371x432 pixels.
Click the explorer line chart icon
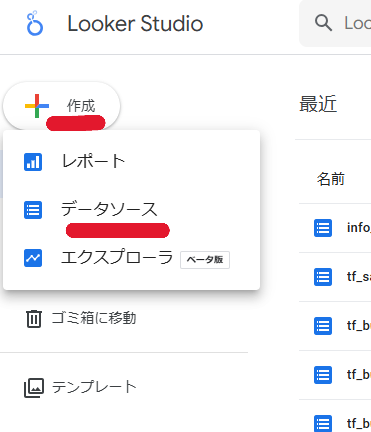coord(33,258)
